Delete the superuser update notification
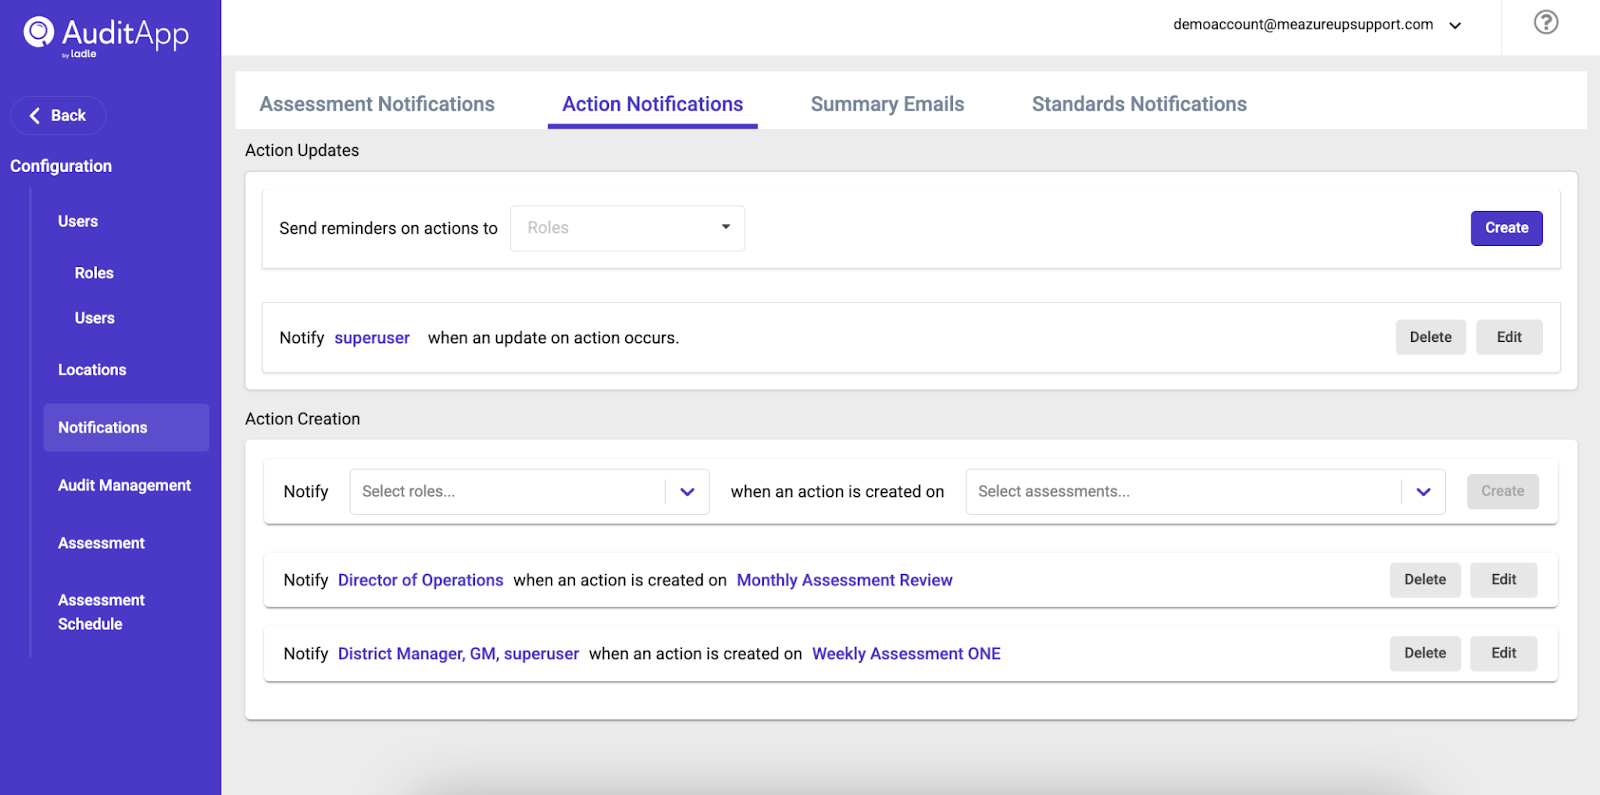Viewport: 1600px width, 795px height. (x=1430, y=337)
